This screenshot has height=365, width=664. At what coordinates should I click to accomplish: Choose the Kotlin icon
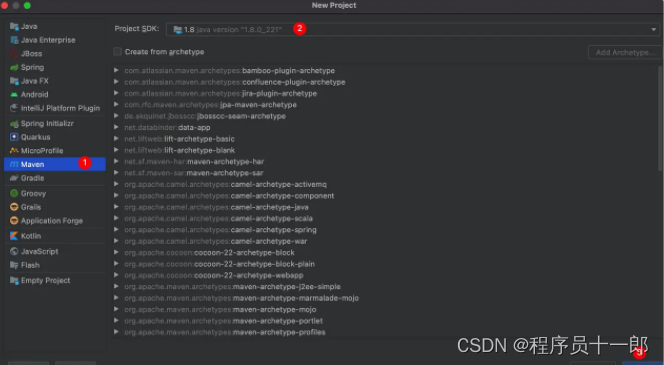click(x=14, y=236)
